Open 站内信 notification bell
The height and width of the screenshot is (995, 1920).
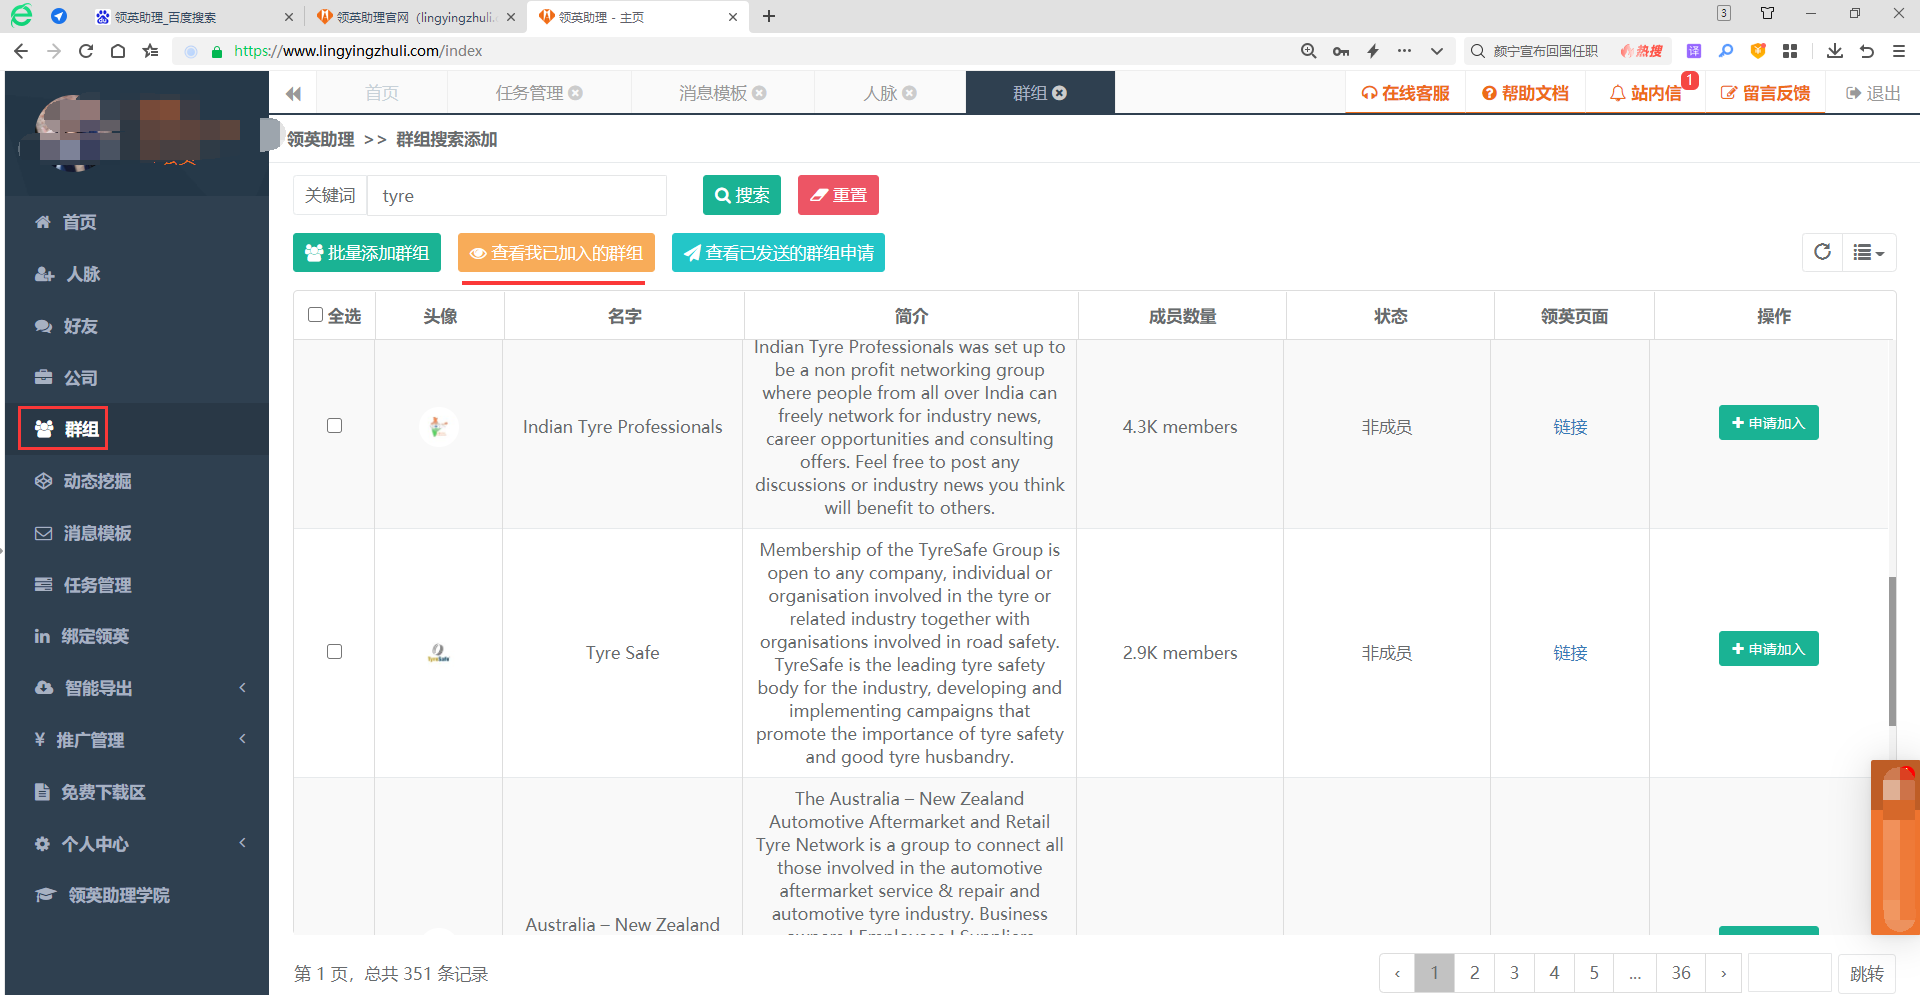1645,93
